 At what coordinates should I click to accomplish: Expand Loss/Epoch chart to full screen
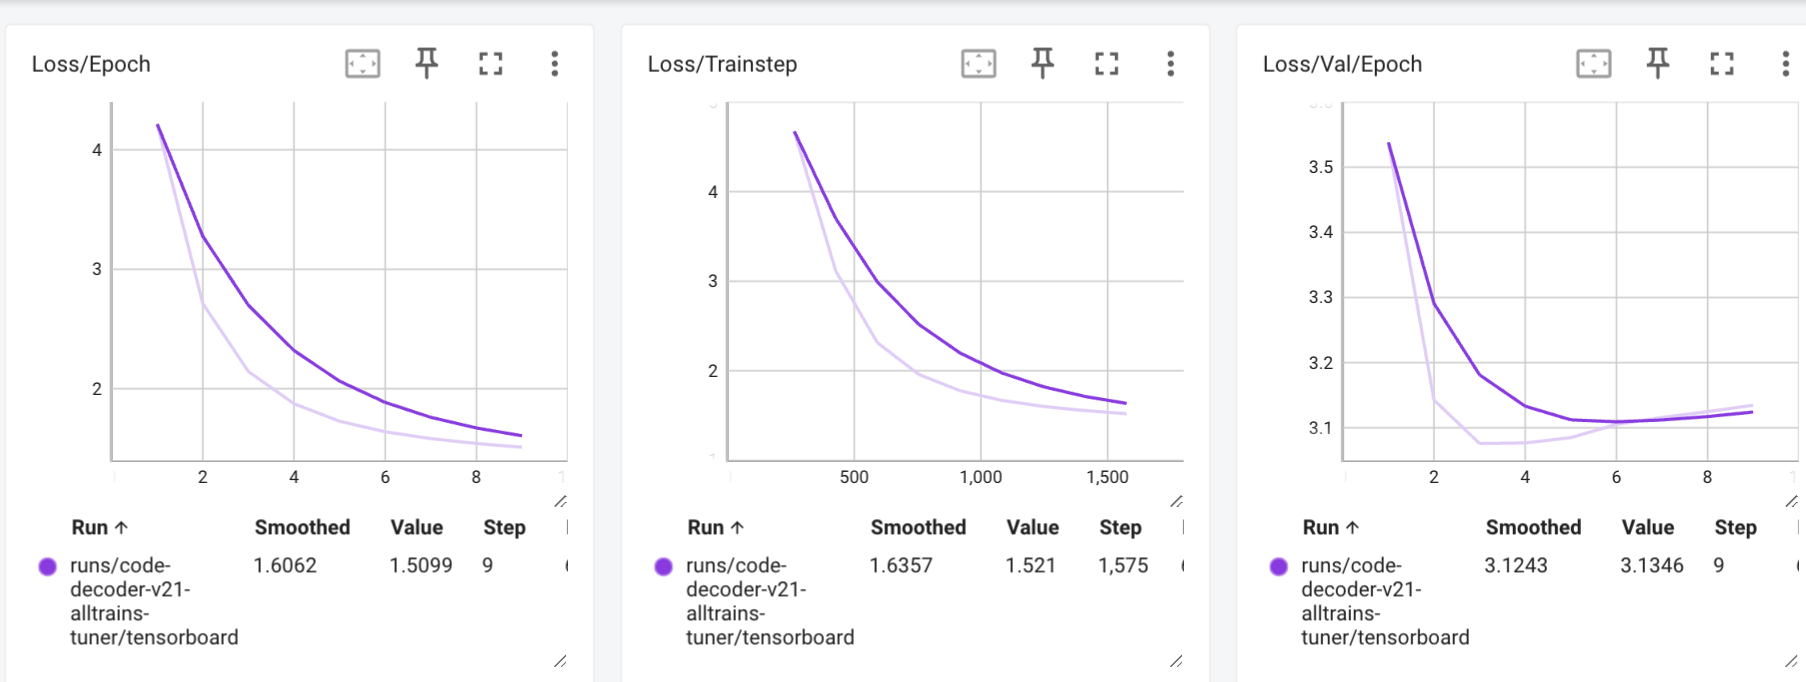click(x=490, y=64)
